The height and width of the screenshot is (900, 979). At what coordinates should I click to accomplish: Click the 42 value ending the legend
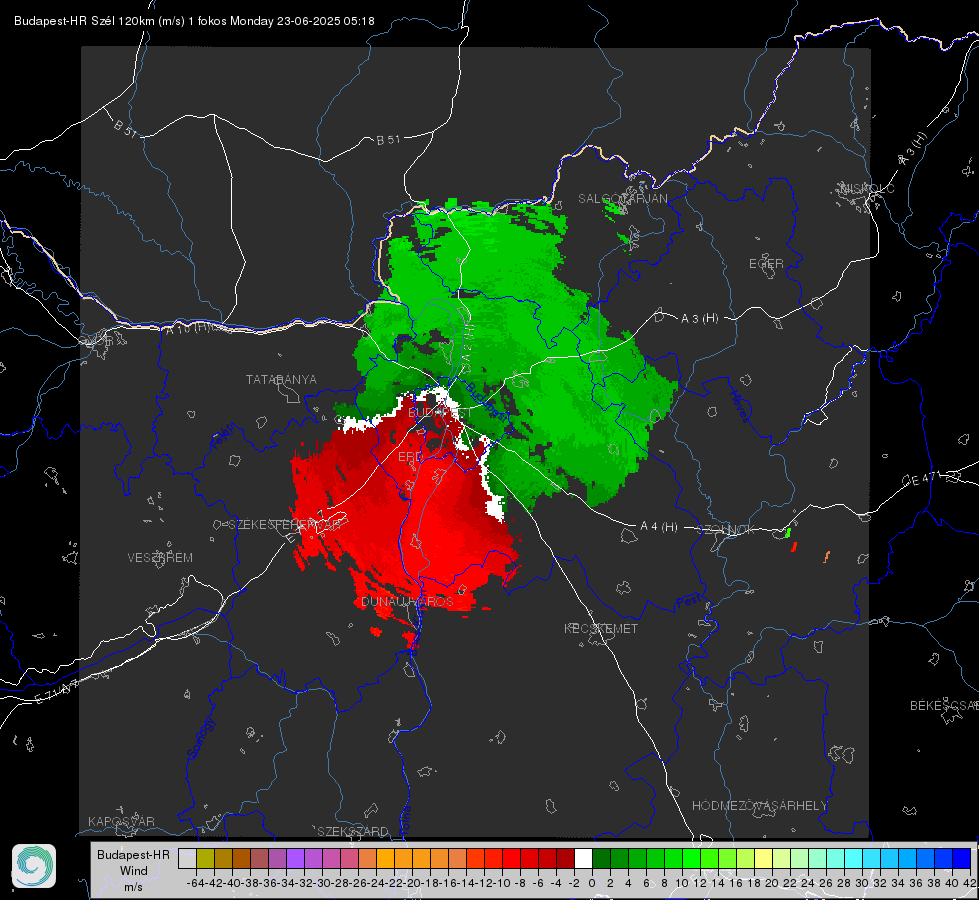(969, 883)
